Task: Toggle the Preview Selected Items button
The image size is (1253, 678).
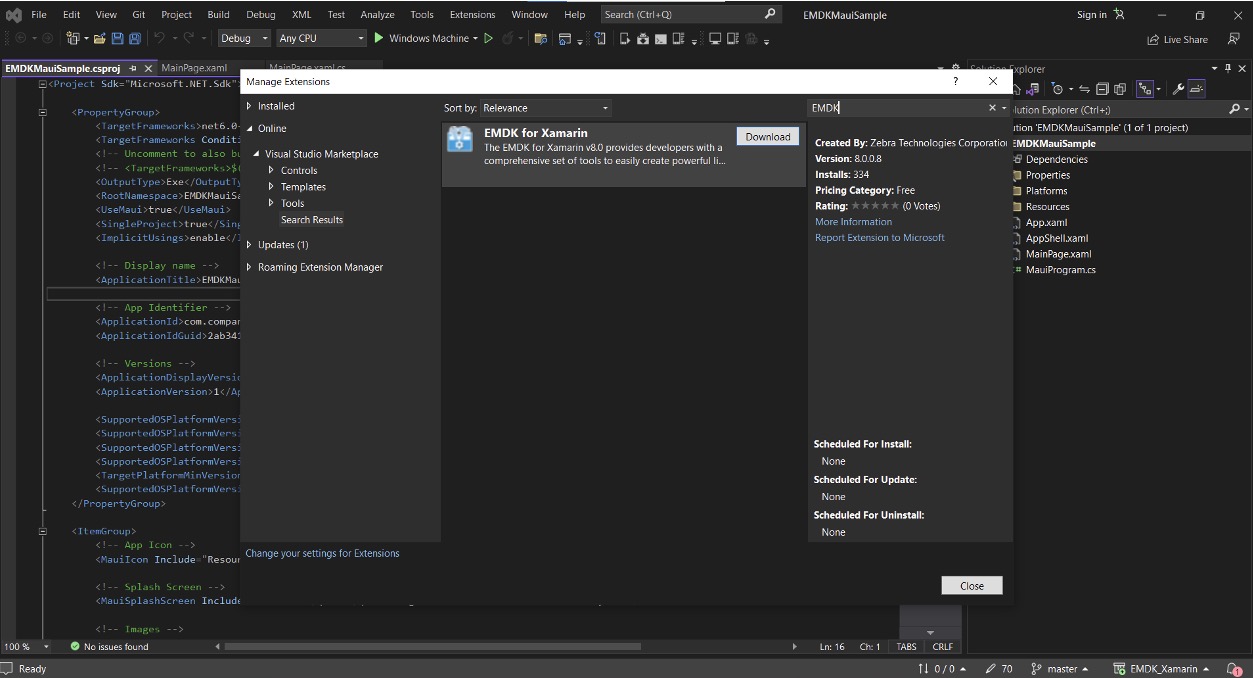Action: click(1197, 89)
